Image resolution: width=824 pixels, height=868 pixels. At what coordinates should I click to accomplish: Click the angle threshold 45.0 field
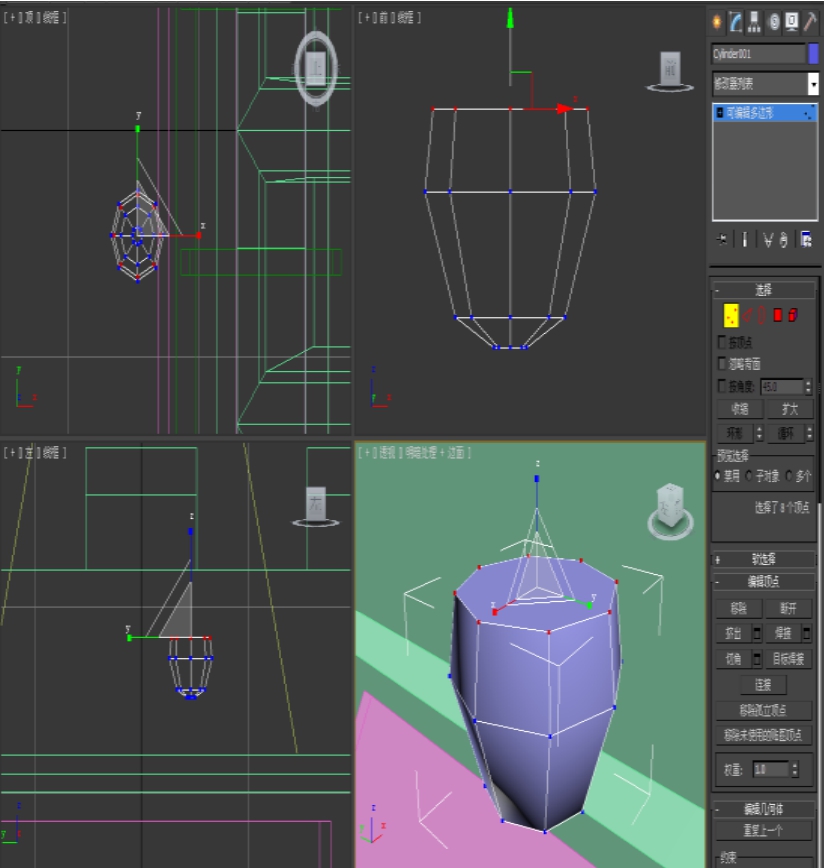tap(781, 386)
